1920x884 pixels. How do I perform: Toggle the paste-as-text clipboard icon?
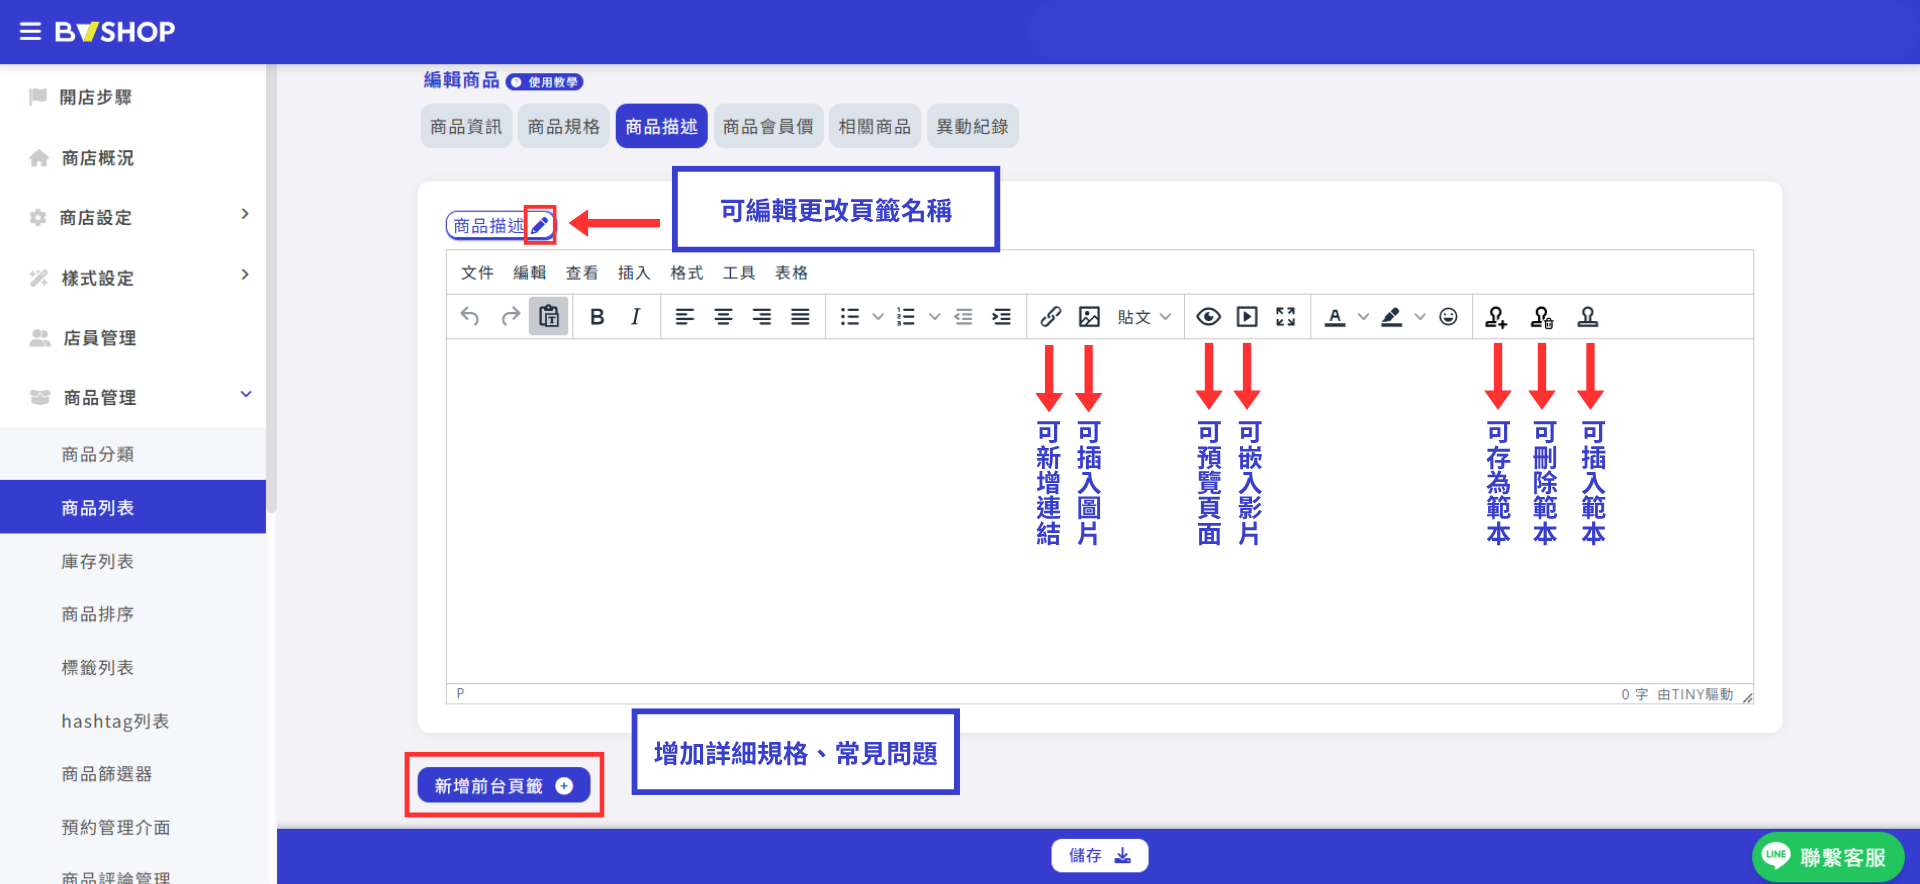[x=549, y=317]
